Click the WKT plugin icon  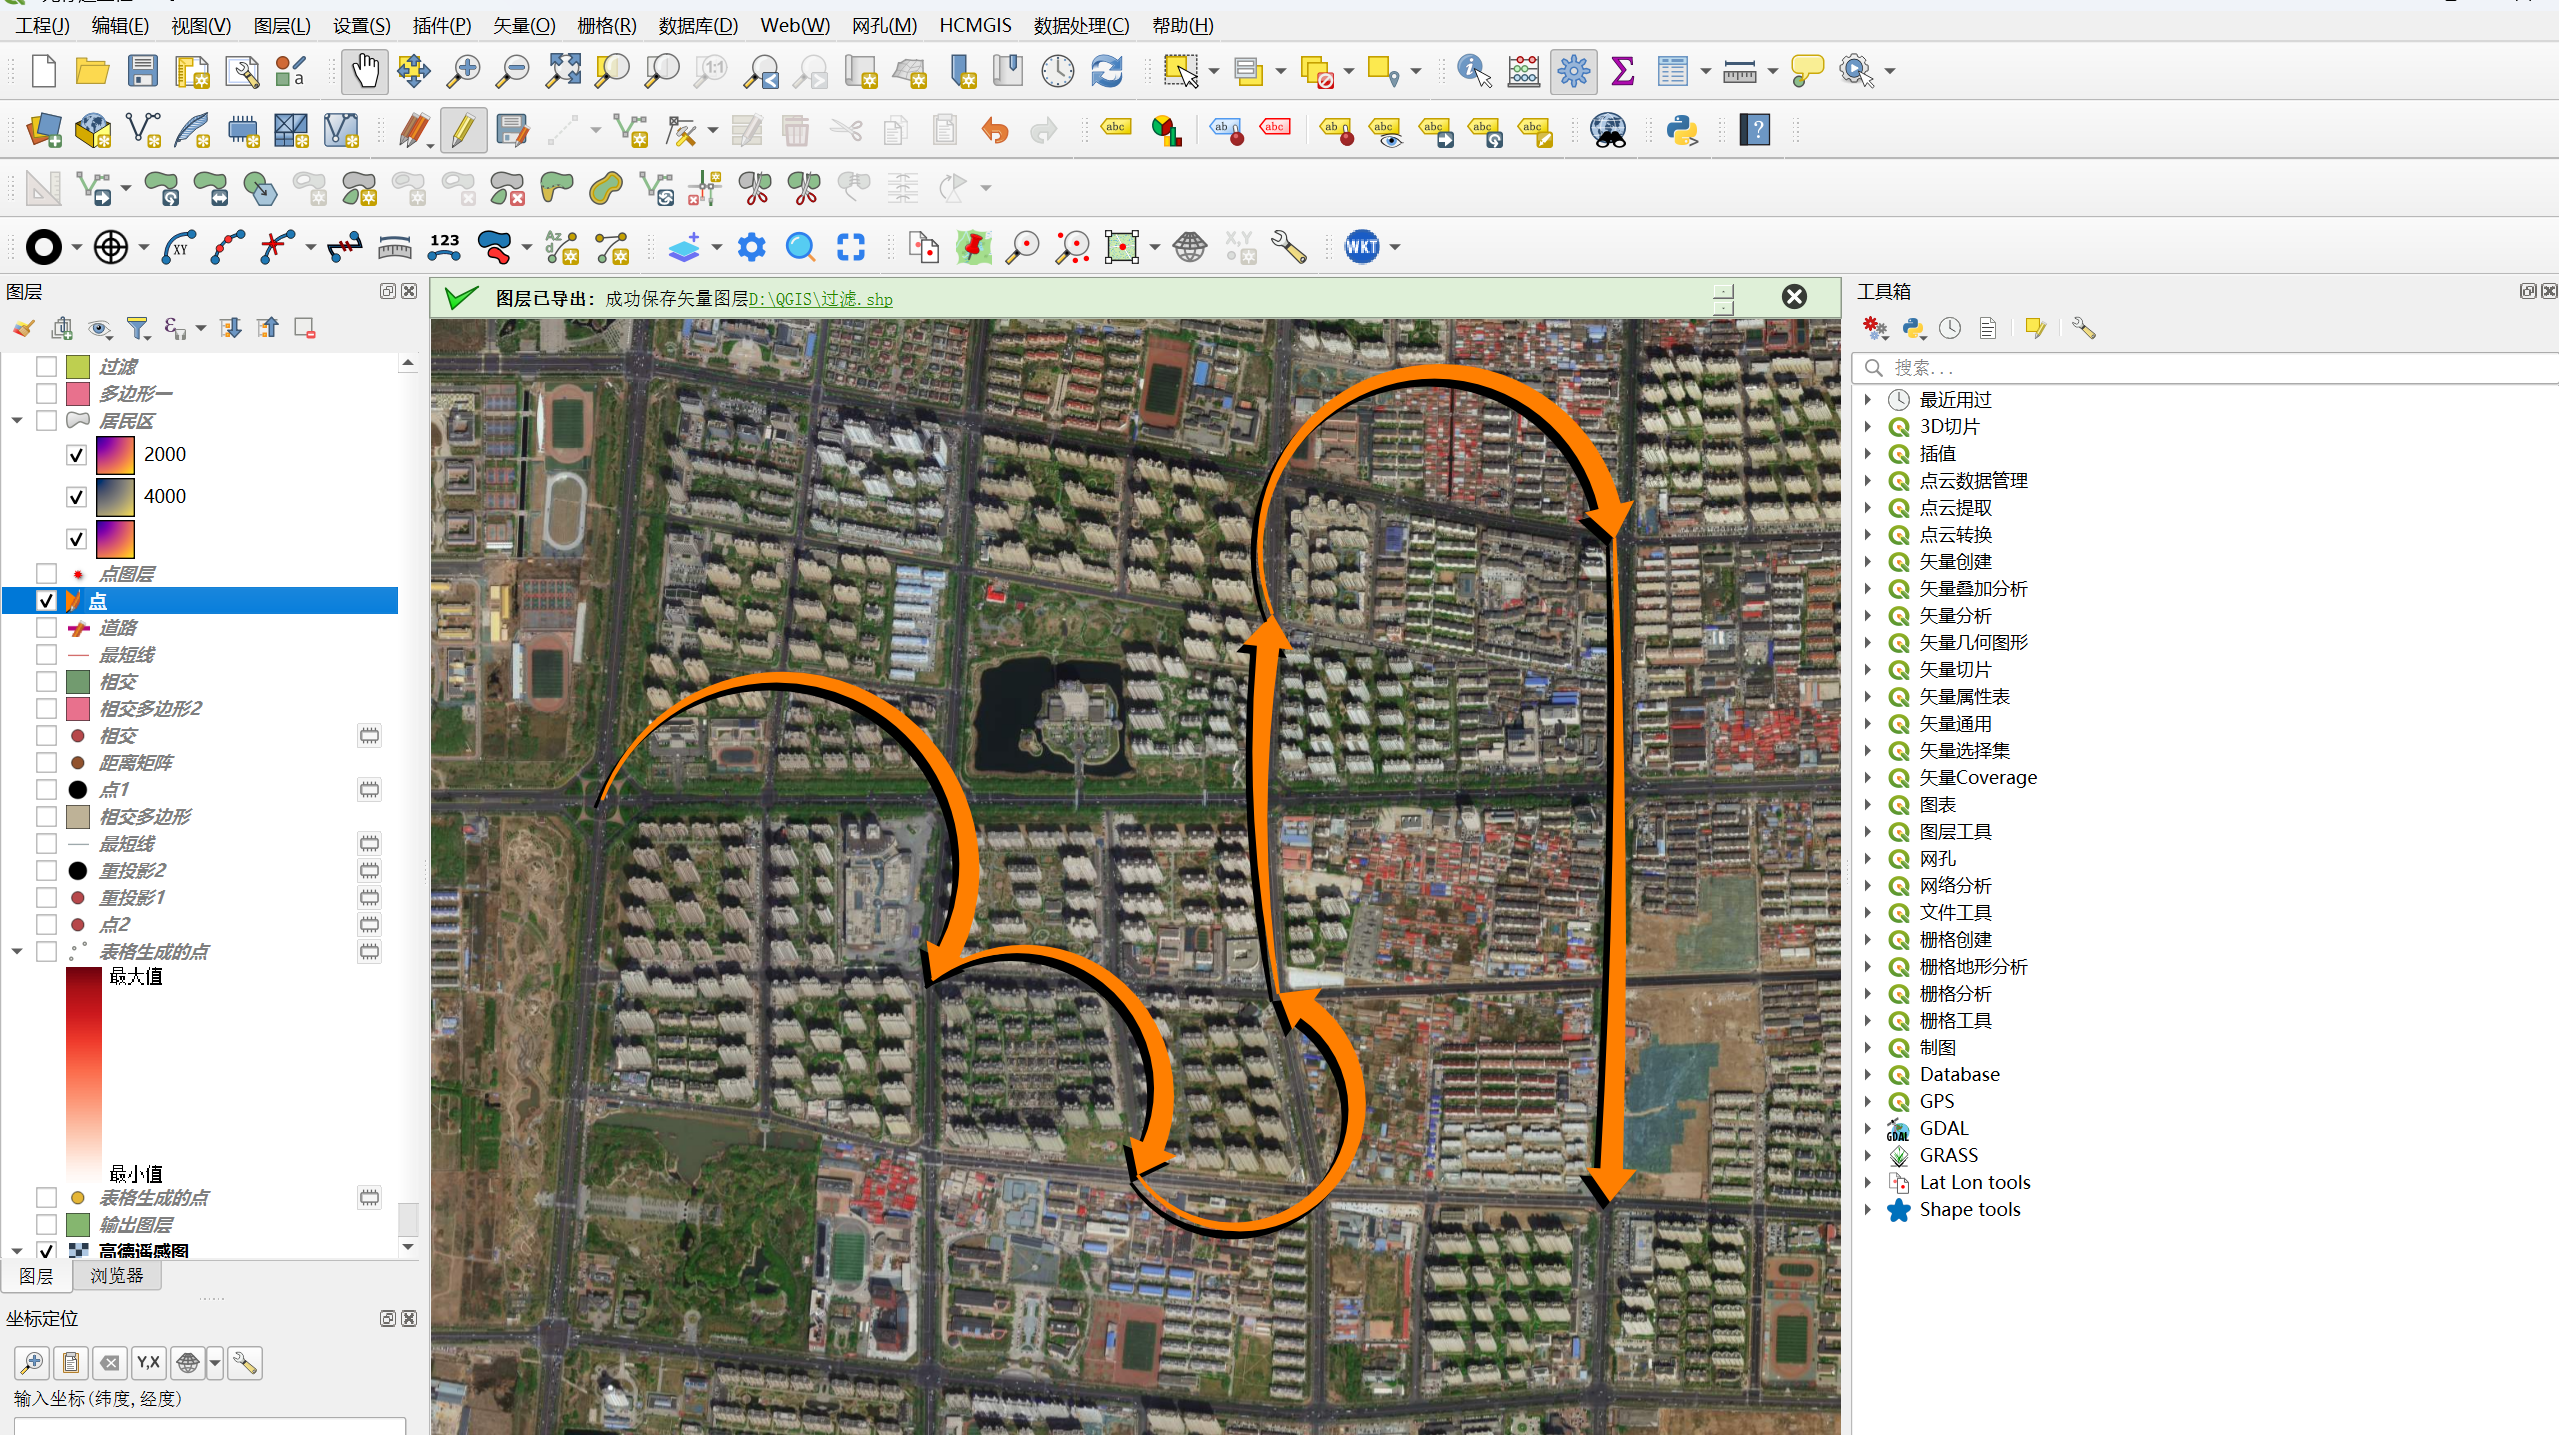click(x=1361, y=247)
